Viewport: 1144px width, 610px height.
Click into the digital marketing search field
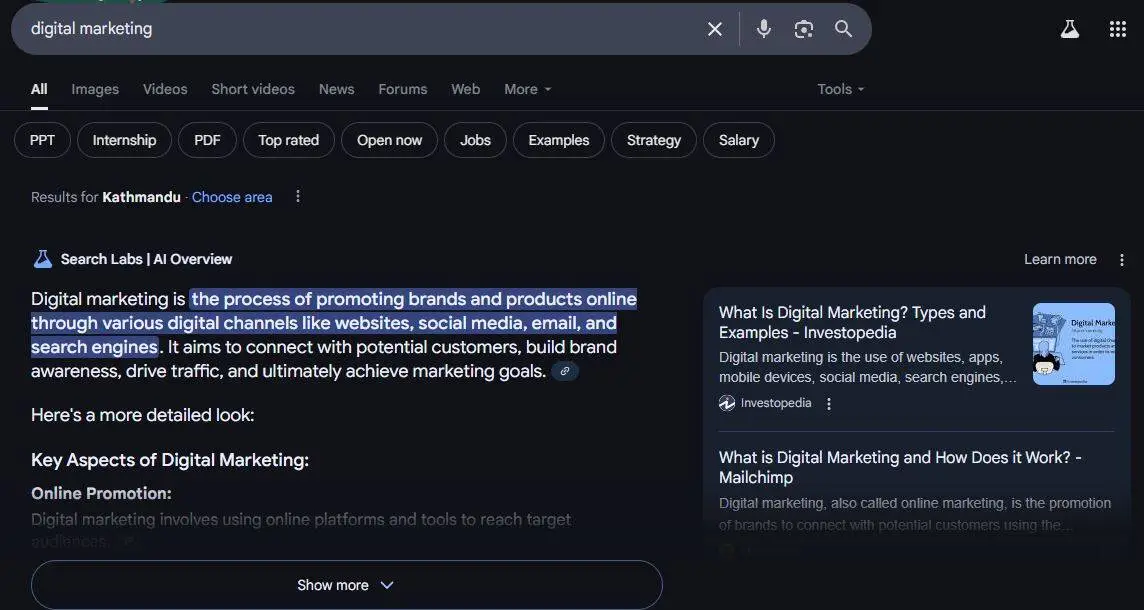click(x=358, y=29)
